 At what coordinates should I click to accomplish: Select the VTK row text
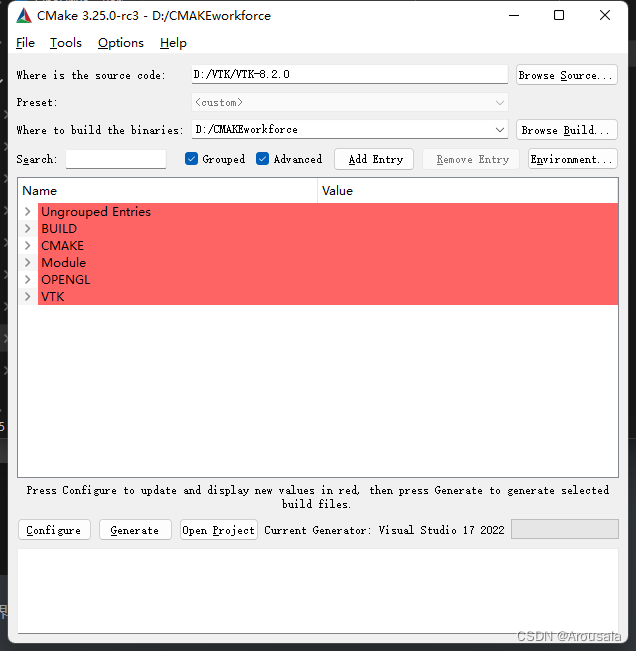coord(53,297)
